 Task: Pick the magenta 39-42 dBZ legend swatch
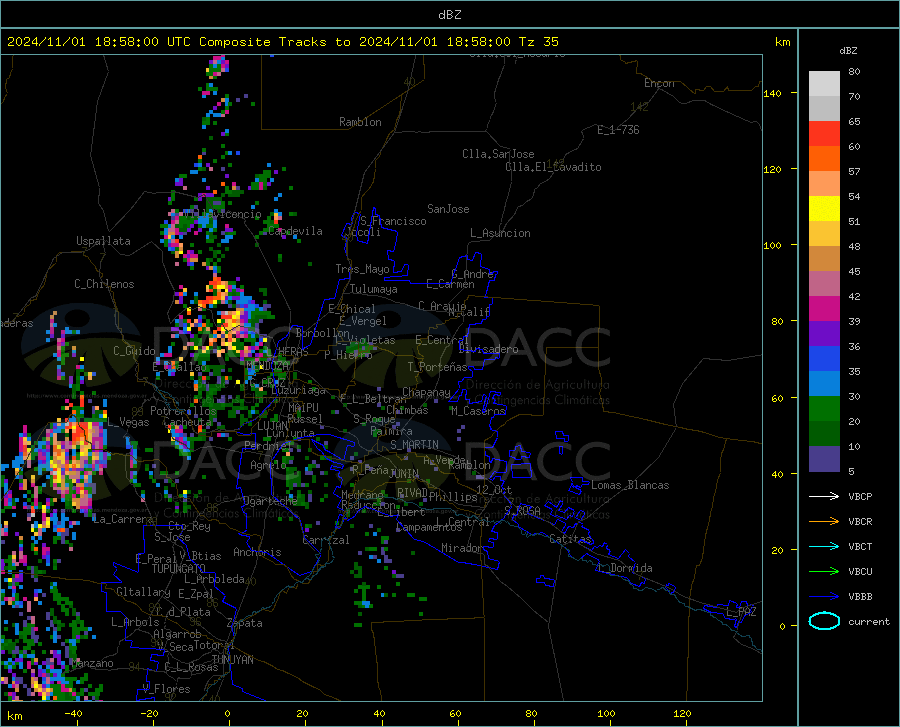(x=824, y=309)
